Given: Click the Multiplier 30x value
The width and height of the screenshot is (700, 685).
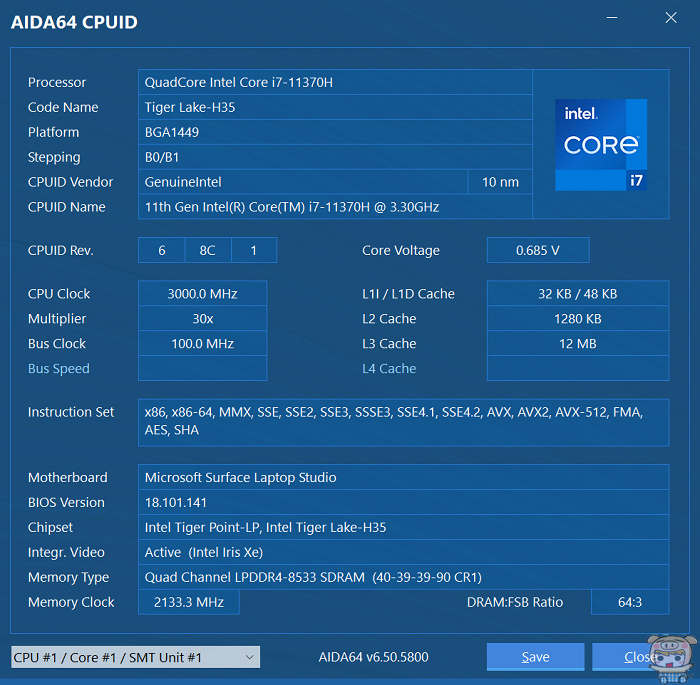Looking at the screenshot, I should 202,319.
